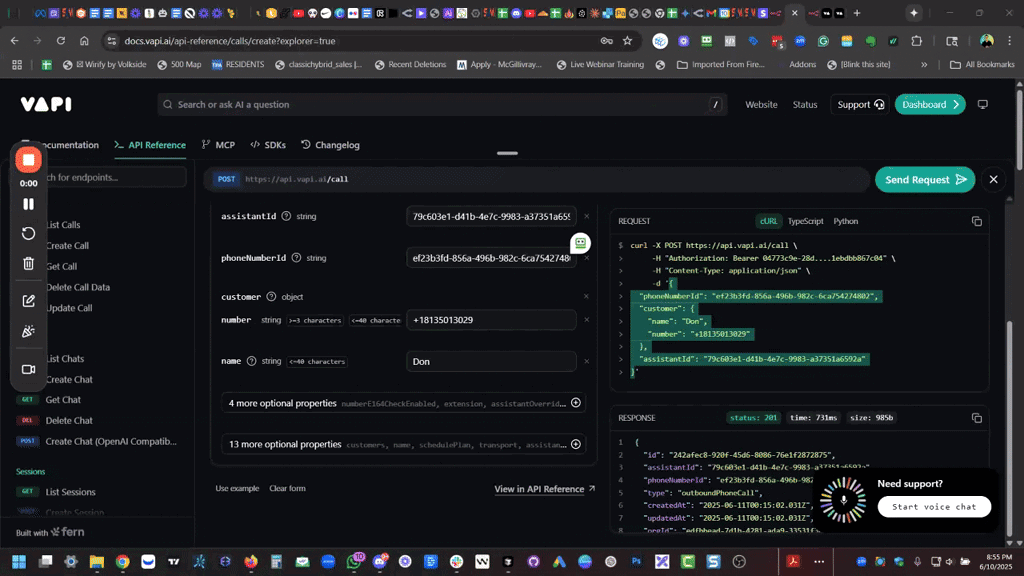Copy the response JSON output
The width and height of the screenshot is (1024, 576).
coord(976,417)
